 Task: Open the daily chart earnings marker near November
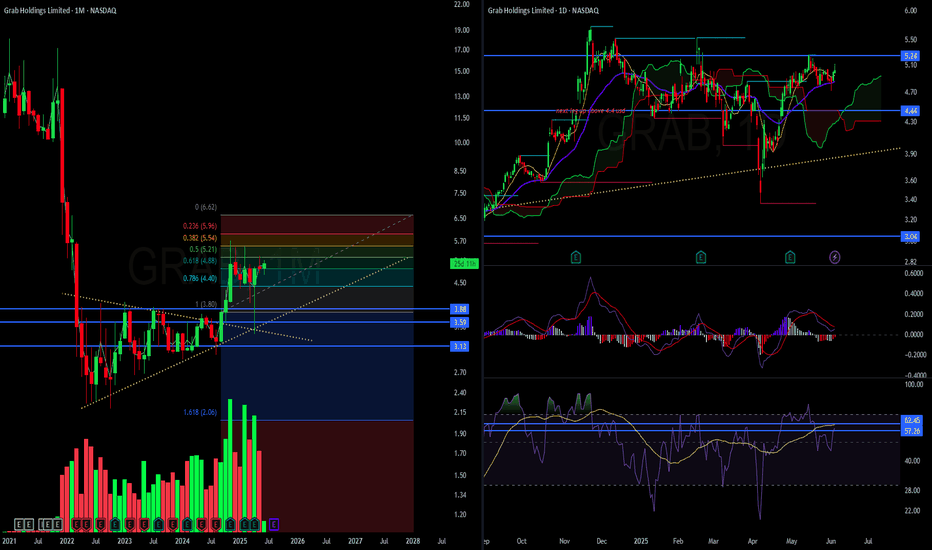(575, 257)
